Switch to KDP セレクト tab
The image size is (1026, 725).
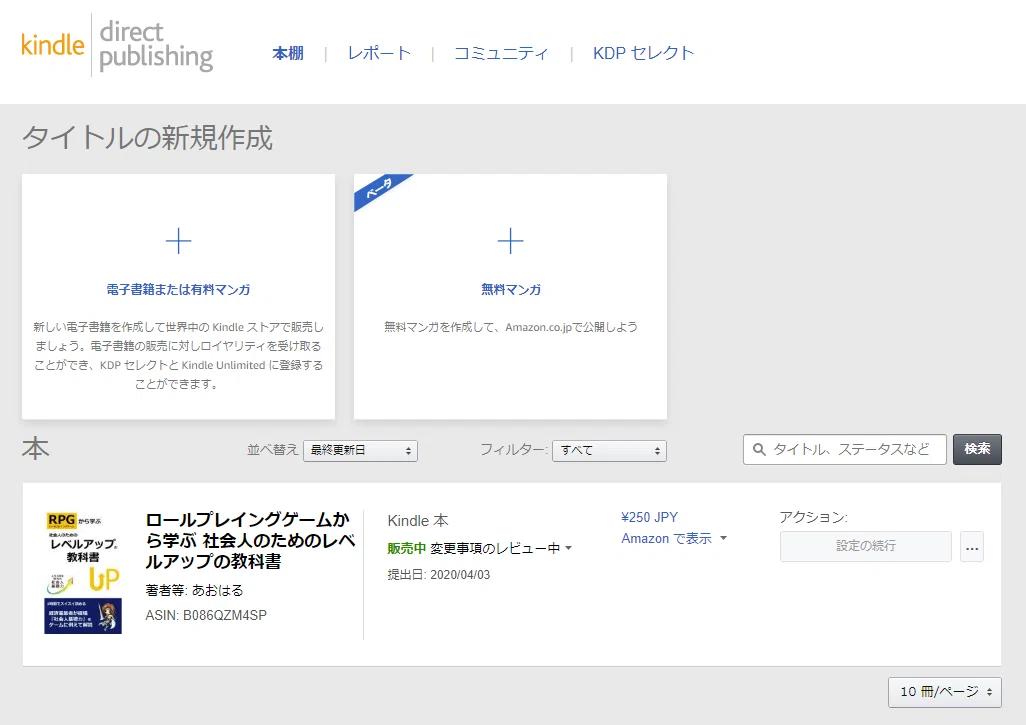coord(643,53)
